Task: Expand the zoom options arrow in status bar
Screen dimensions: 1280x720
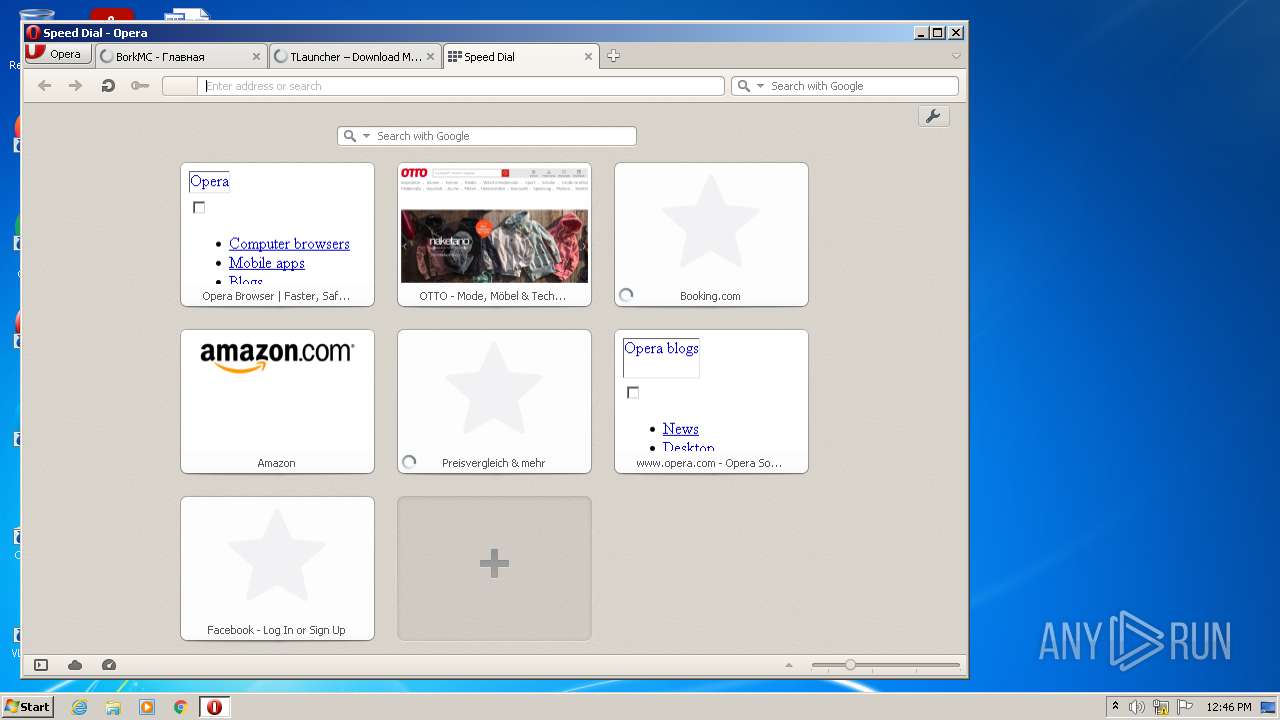Action: 789,665
